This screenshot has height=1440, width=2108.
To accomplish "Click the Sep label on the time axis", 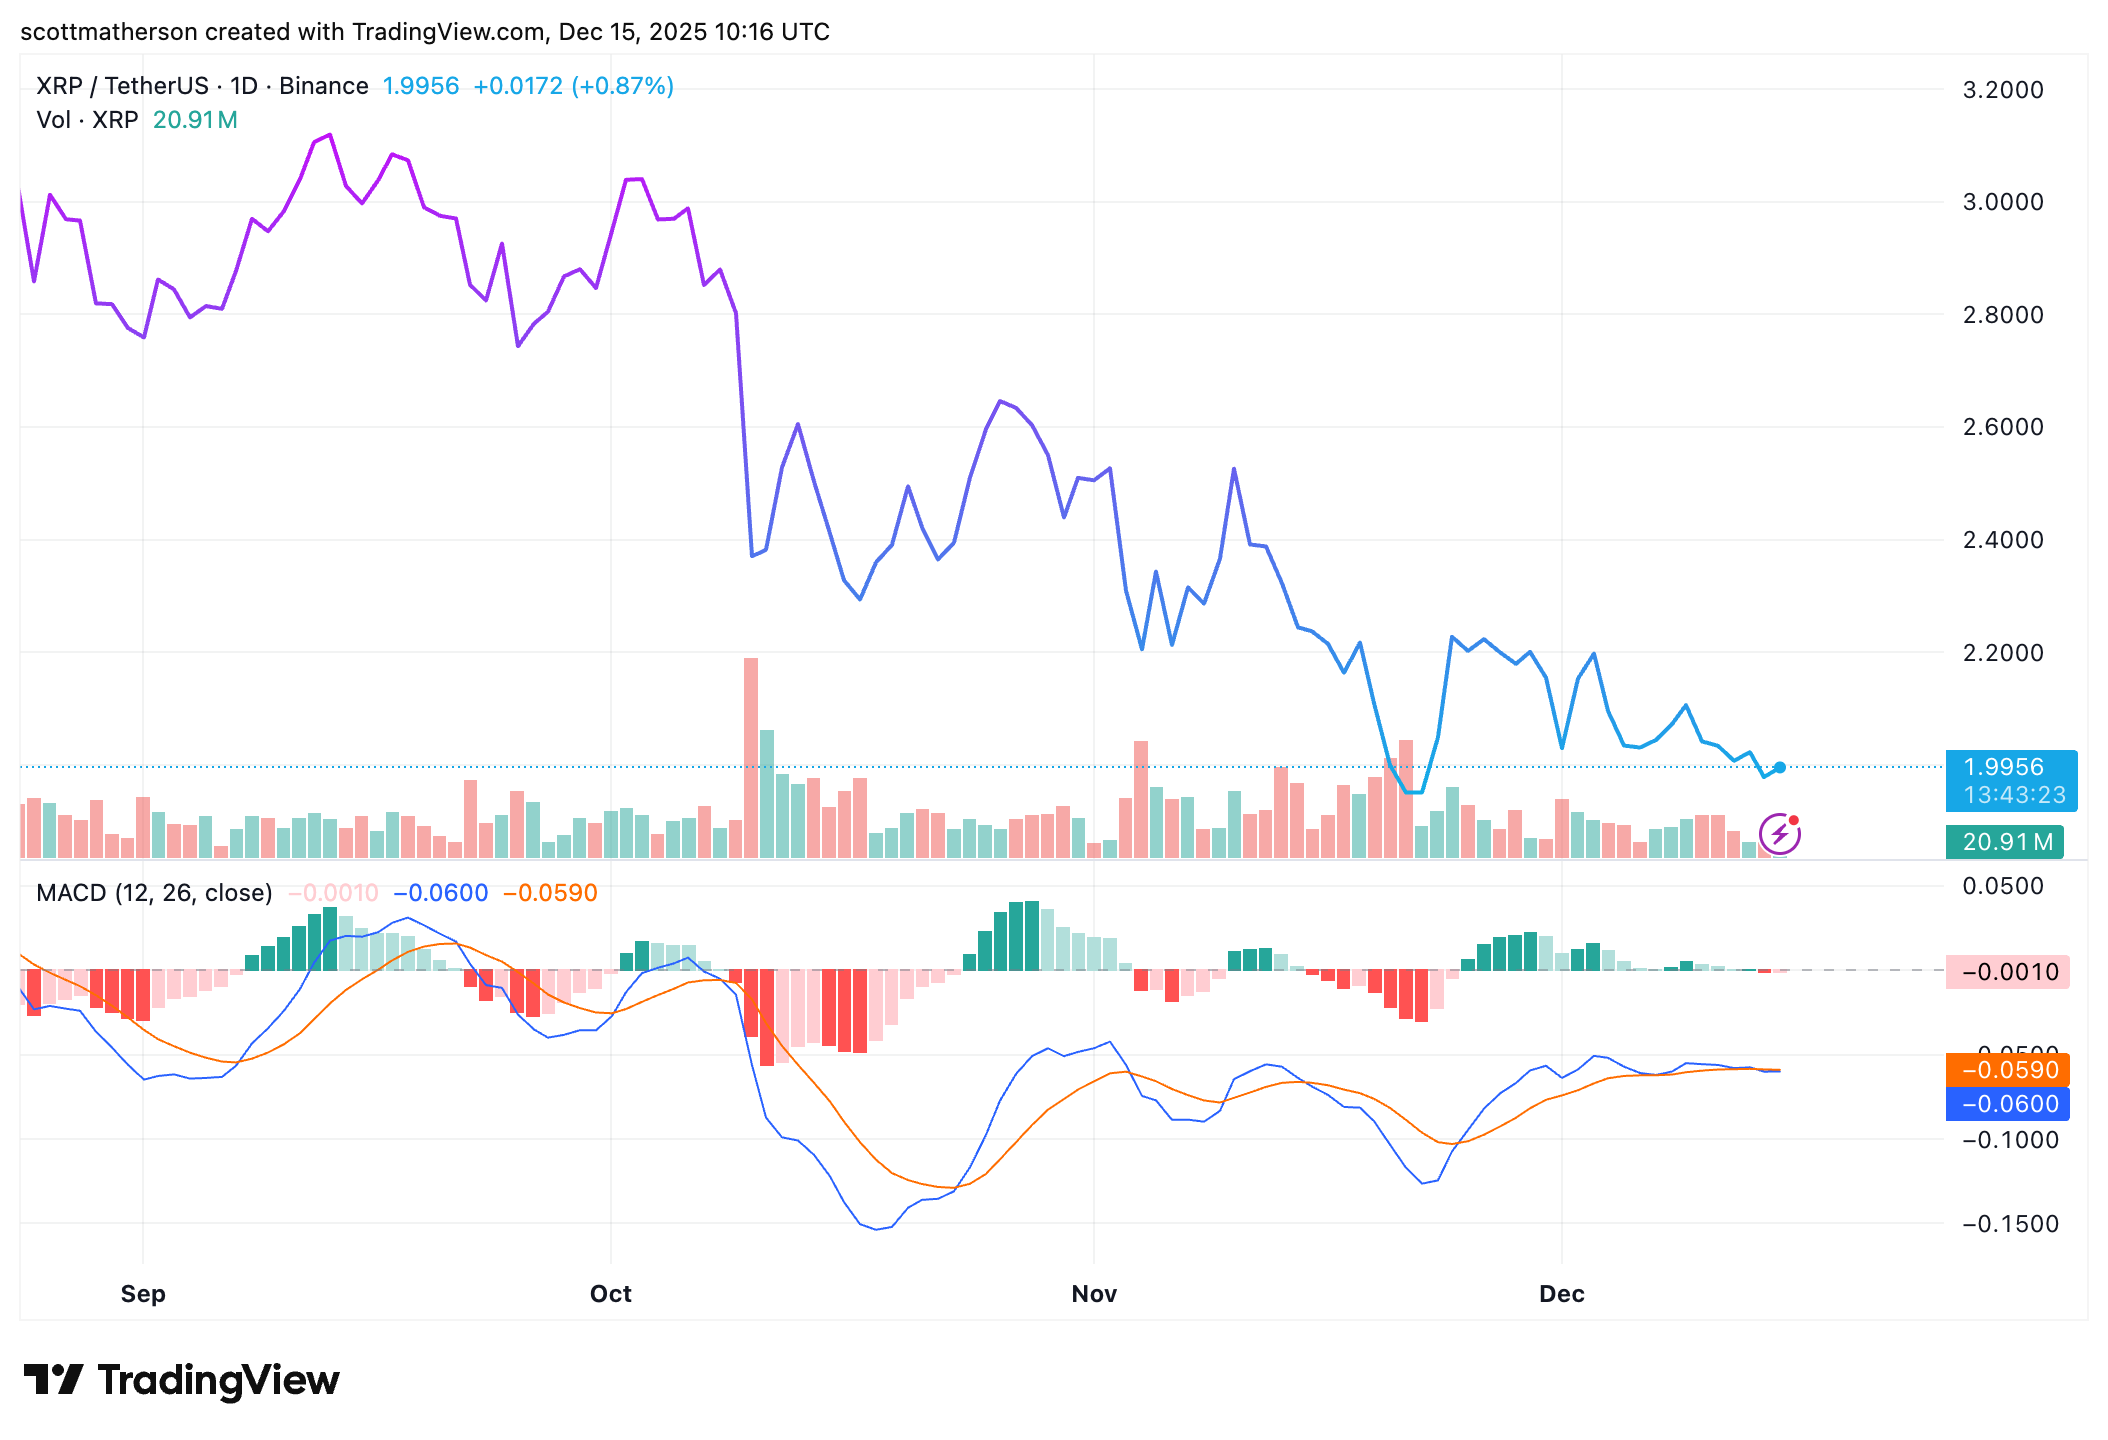I will pos(143,1294).
